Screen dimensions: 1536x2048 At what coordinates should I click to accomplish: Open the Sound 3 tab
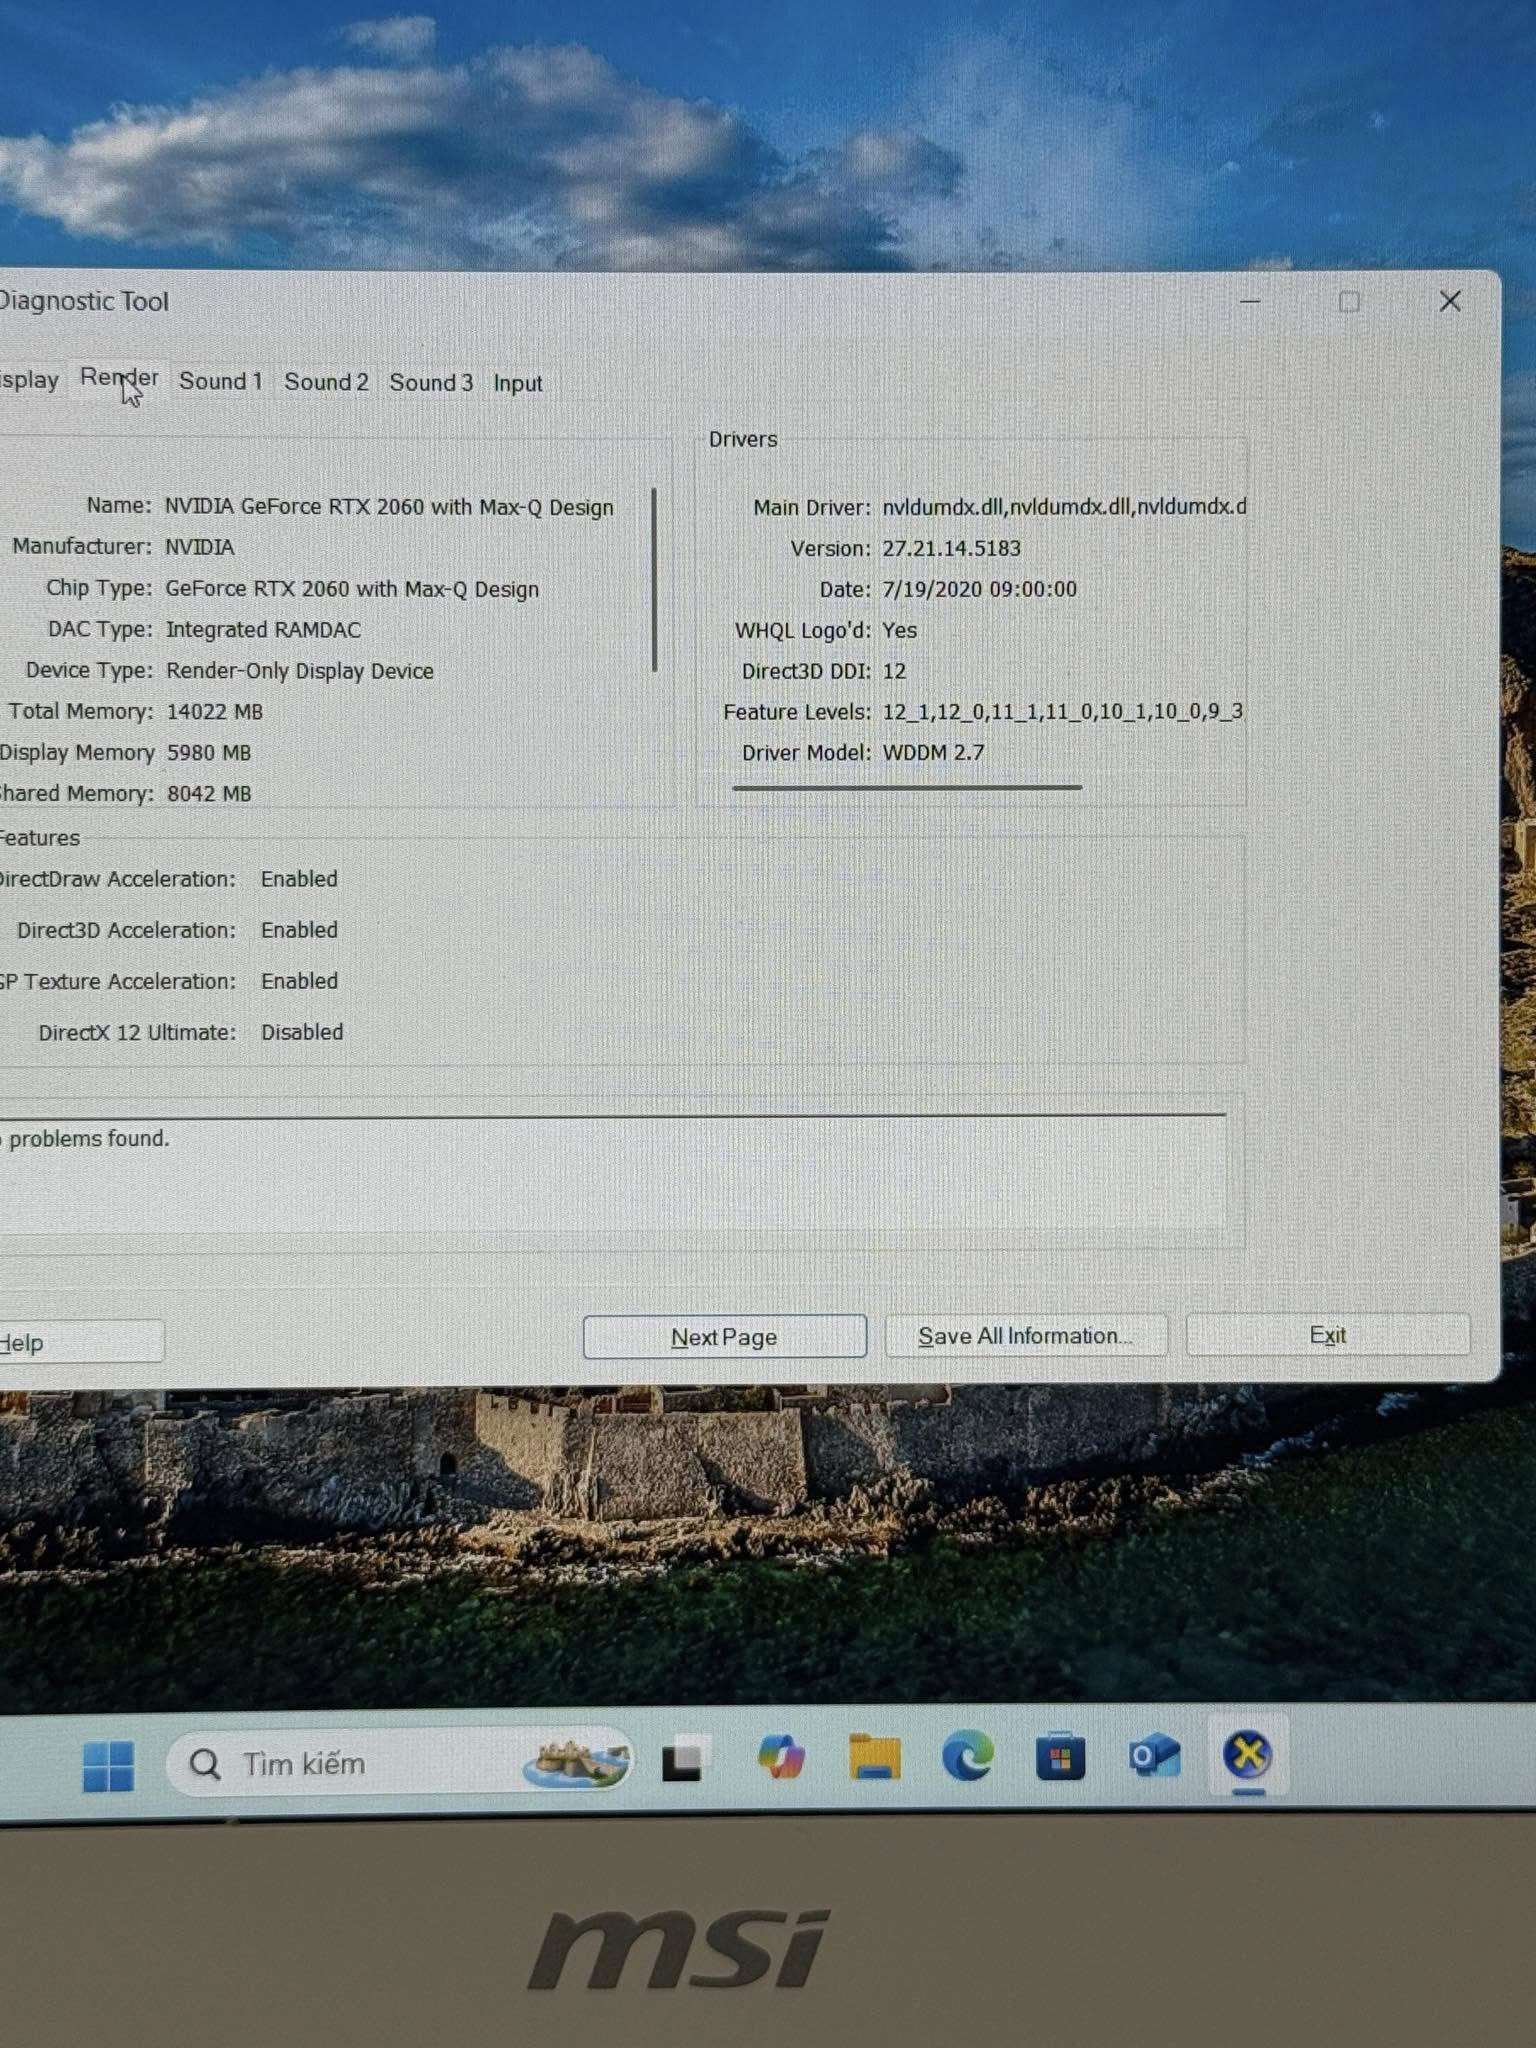coord(431,383)
